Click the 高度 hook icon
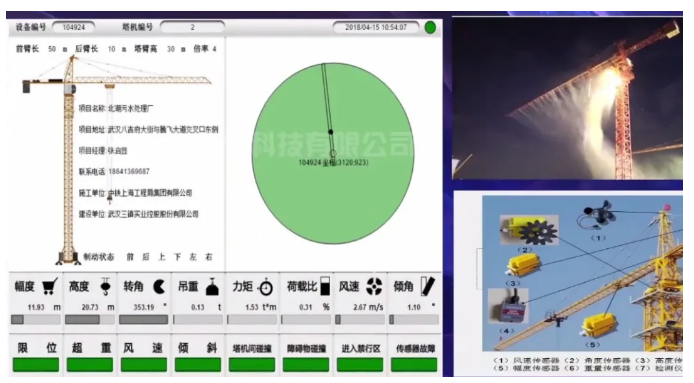The image size is (694, 383). (105, 286)
